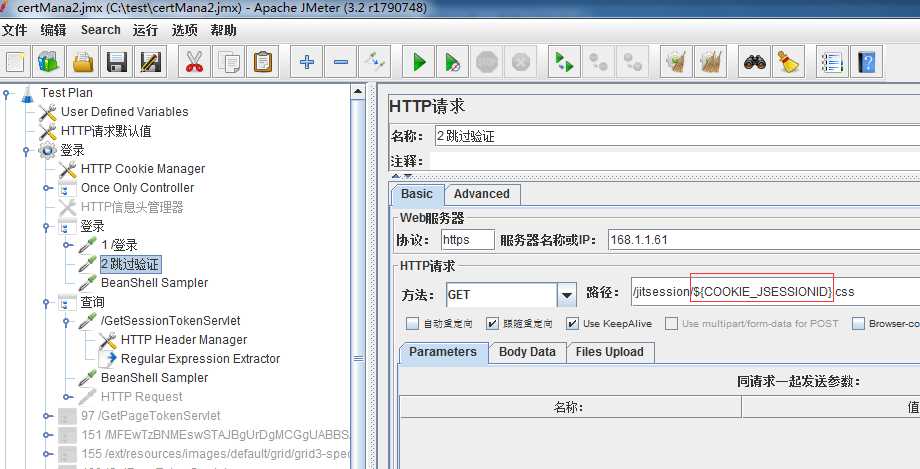Collapse the /GetSessionTokenServlet node

click(x=66, y=322)
